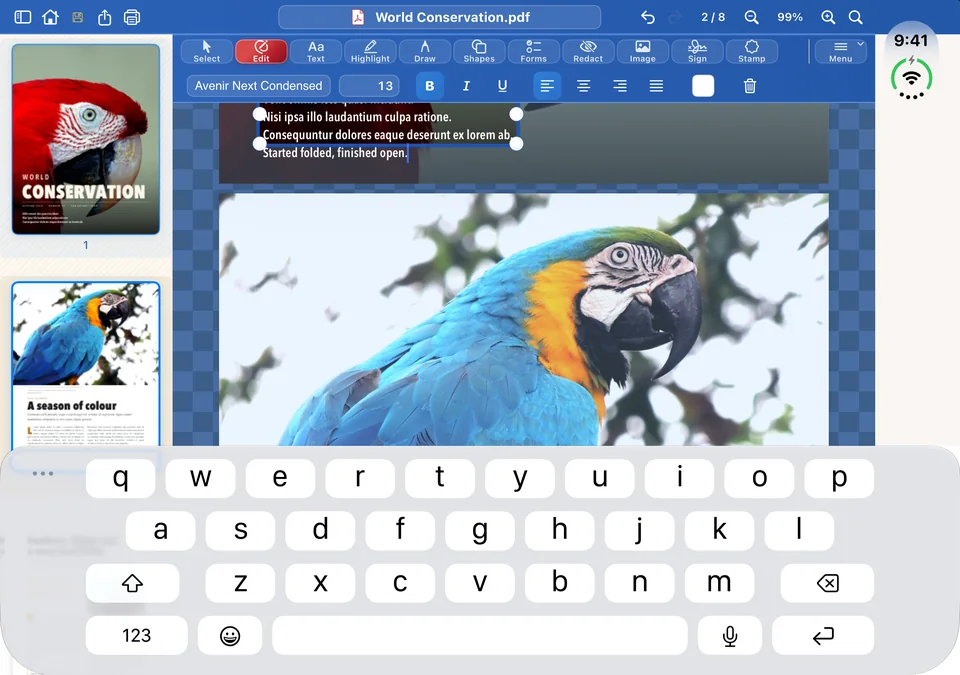
Task: Toggle Underline formatting
Action: [502, 86]
